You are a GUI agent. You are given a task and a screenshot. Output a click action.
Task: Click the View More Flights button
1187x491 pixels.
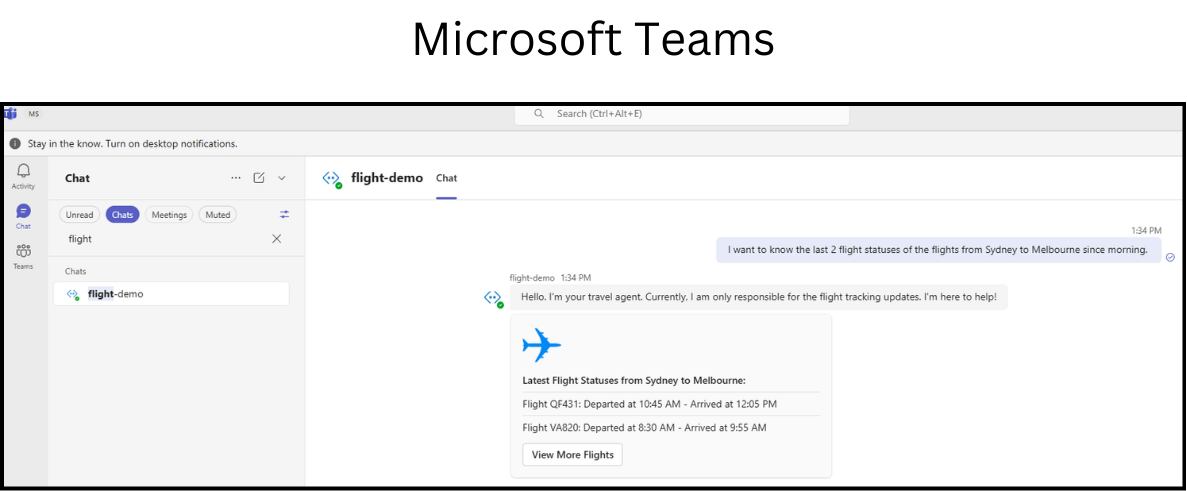point(572,455)
